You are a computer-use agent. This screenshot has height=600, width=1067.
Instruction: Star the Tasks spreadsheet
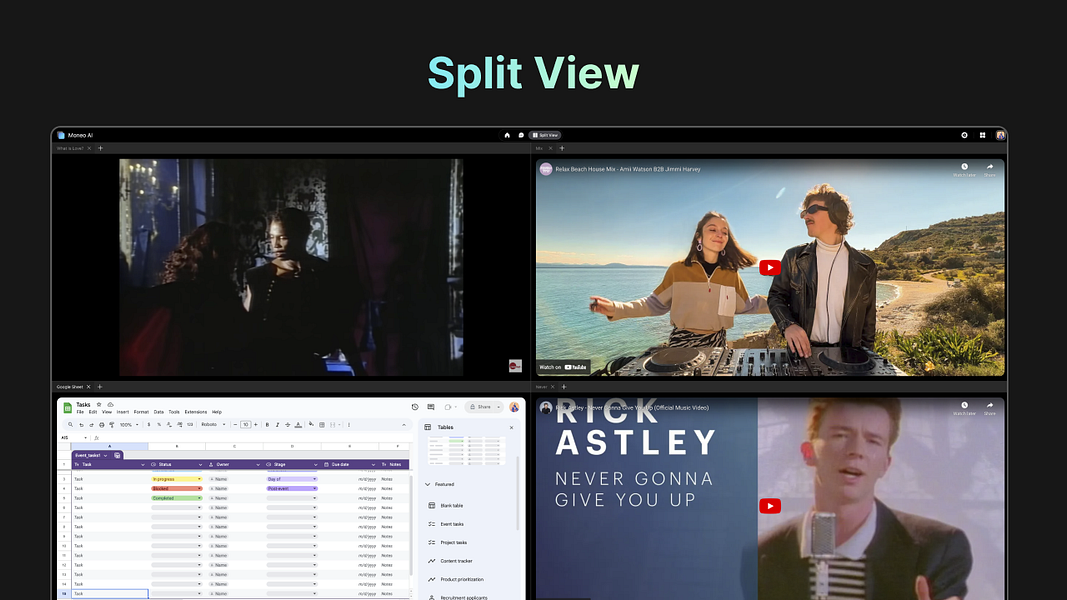click(99, 405)
